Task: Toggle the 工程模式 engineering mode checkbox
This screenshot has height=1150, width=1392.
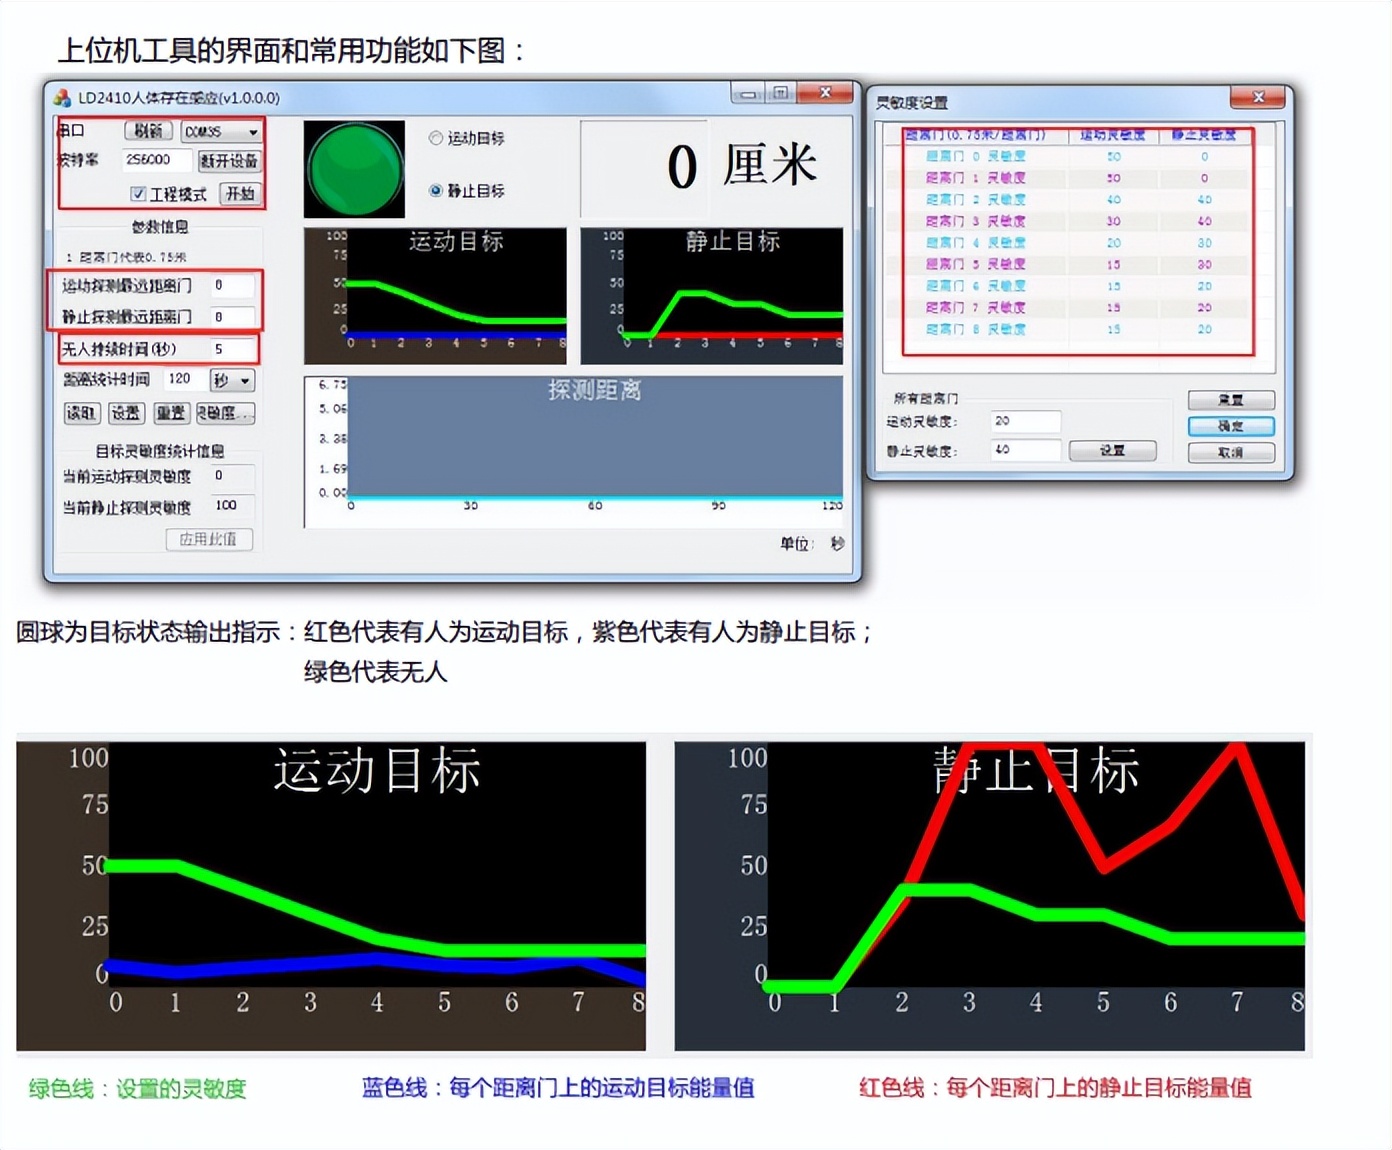Action: coord(140,193)
